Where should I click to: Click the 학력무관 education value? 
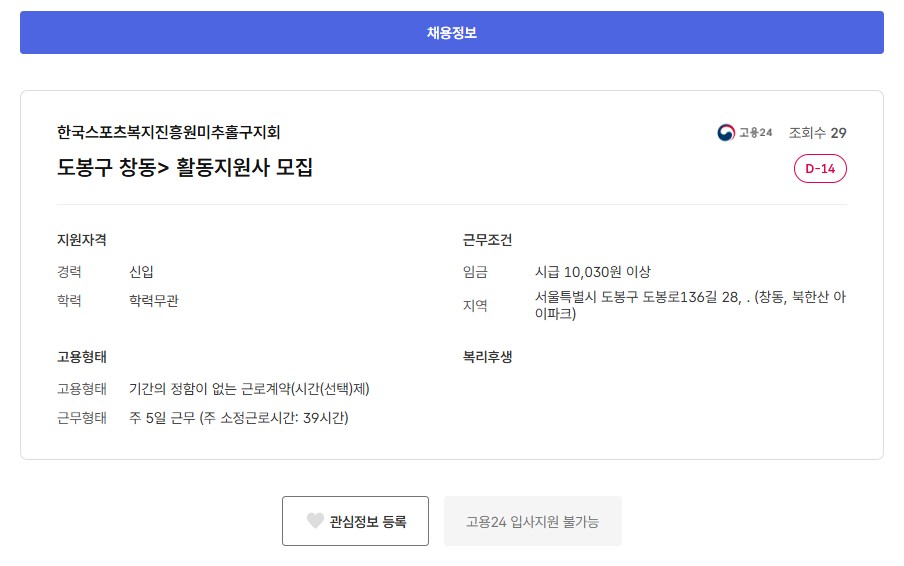[x=154, y=301]
